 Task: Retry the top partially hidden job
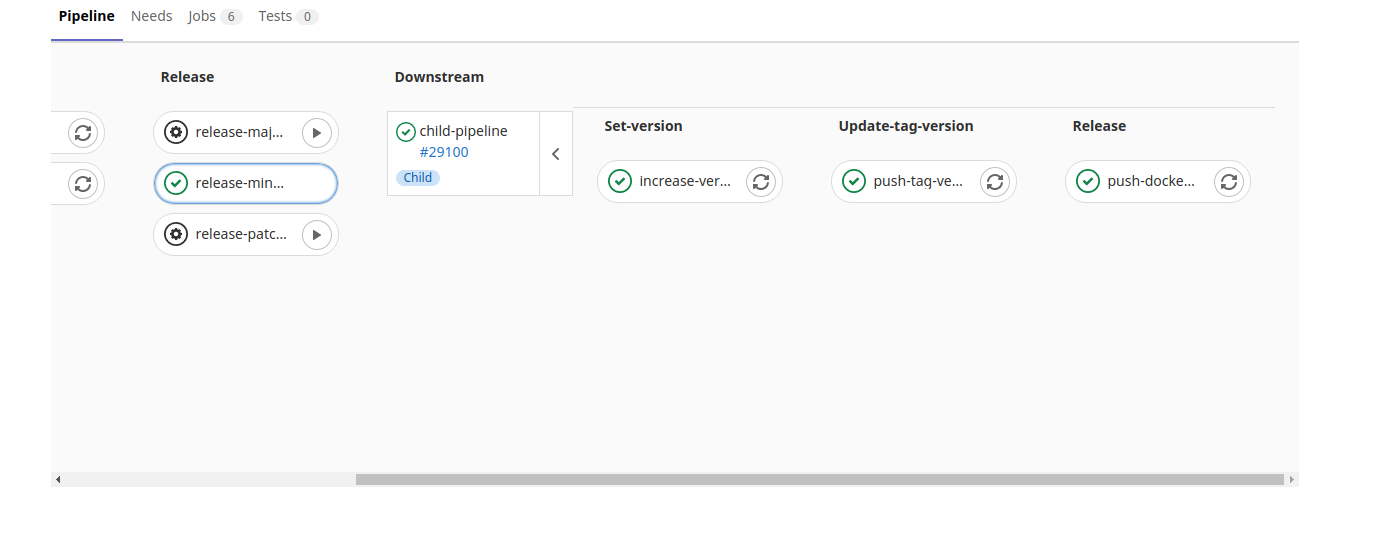click(x=83, y=132)
